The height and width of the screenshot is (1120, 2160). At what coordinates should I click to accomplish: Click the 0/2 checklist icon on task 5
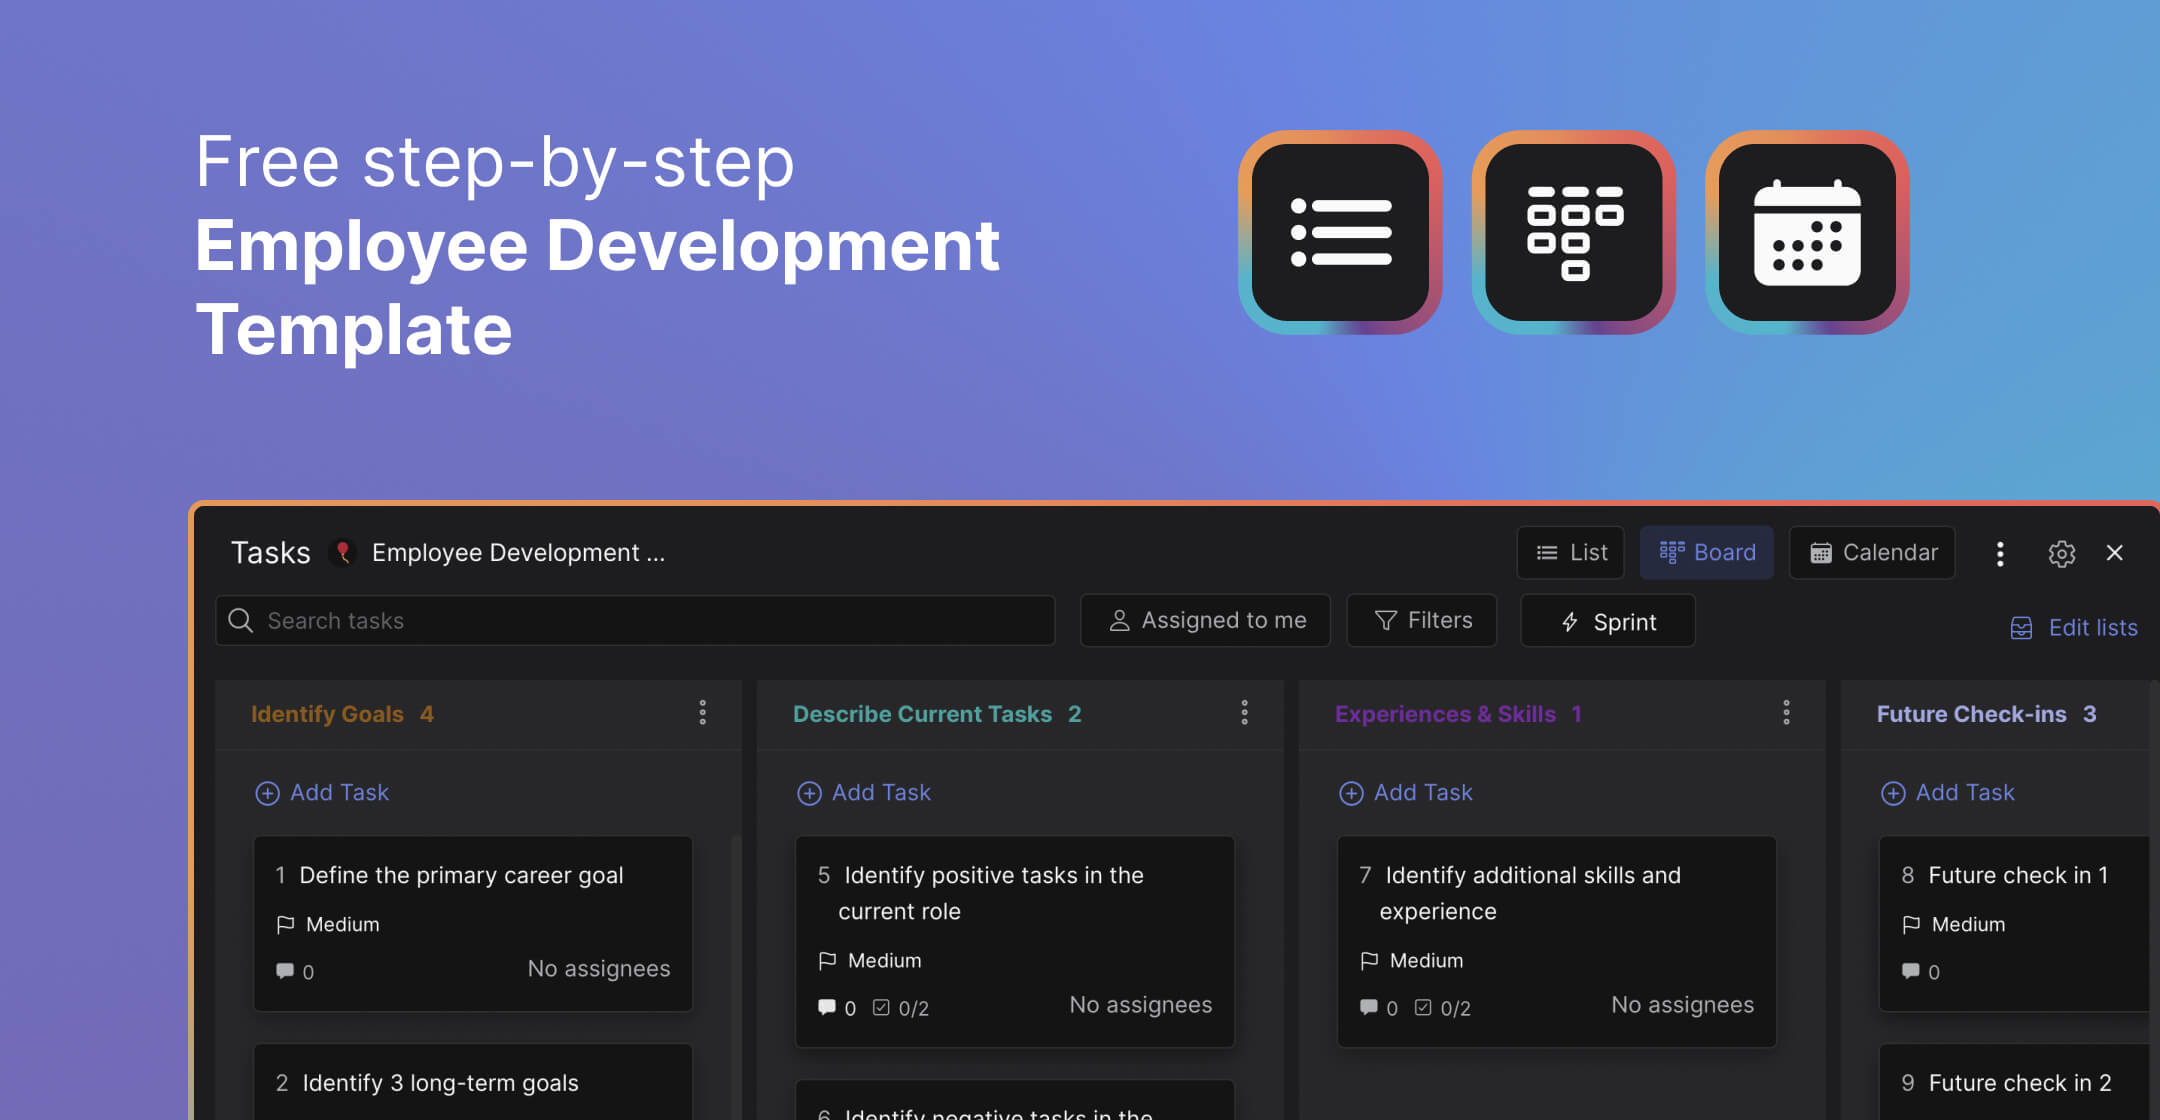[881, 1008]
